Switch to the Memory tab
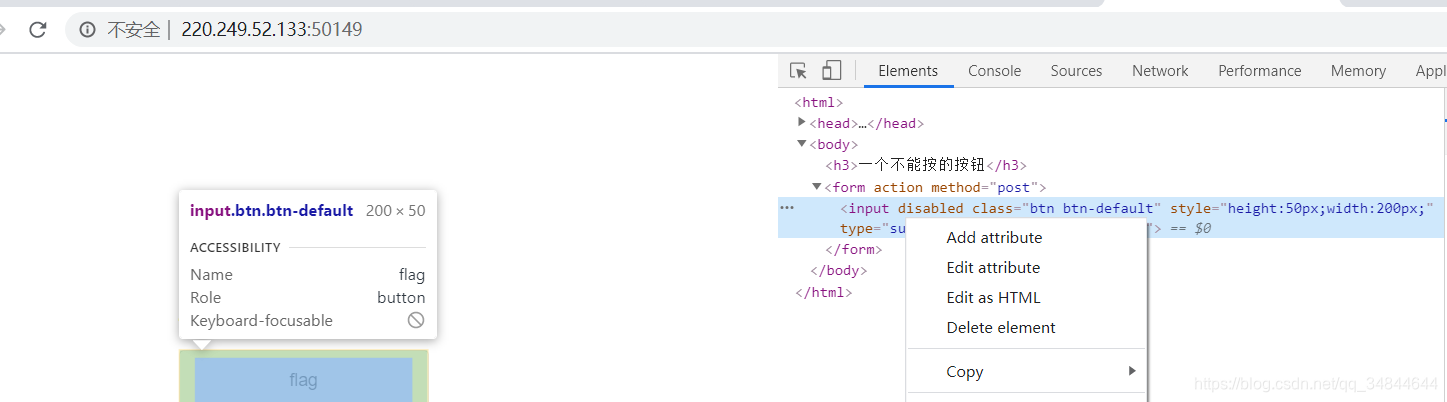Image resolution: width=1447 pixels, height=402 pixels. click(1358, 71)
